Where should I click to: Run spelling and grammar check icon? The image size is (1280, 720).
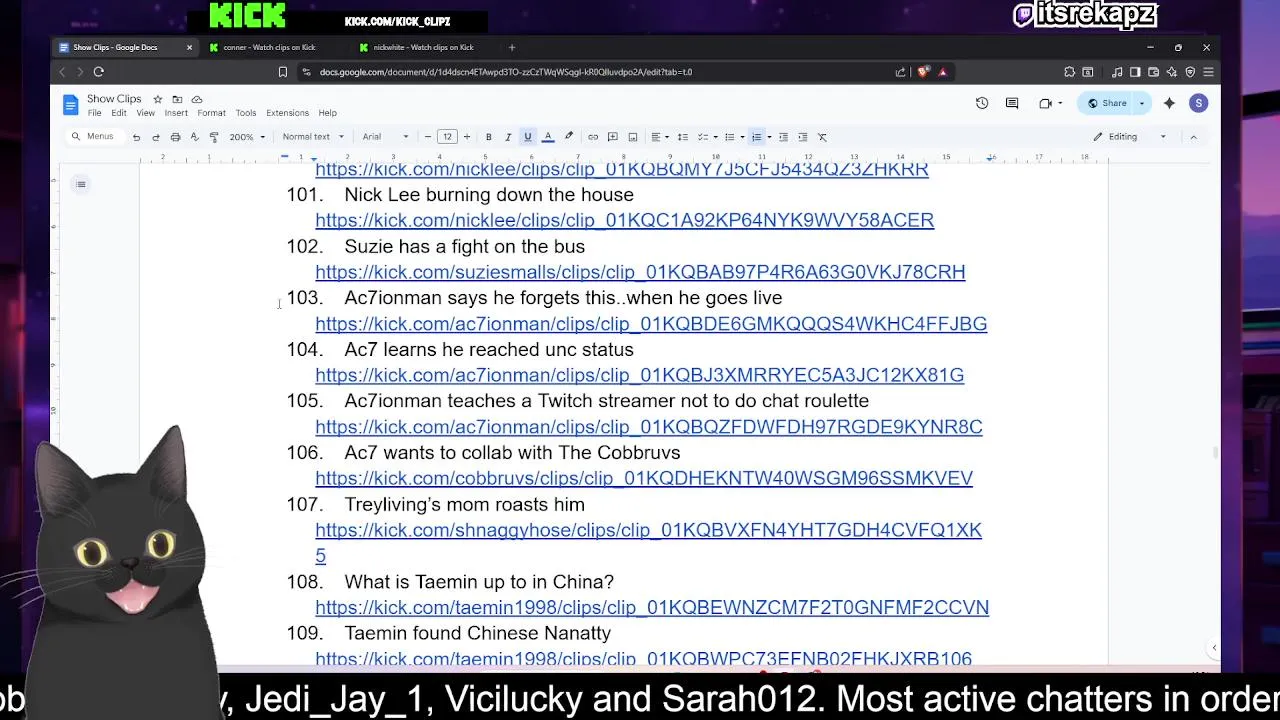pyautogui.click(x=194, y=137)
